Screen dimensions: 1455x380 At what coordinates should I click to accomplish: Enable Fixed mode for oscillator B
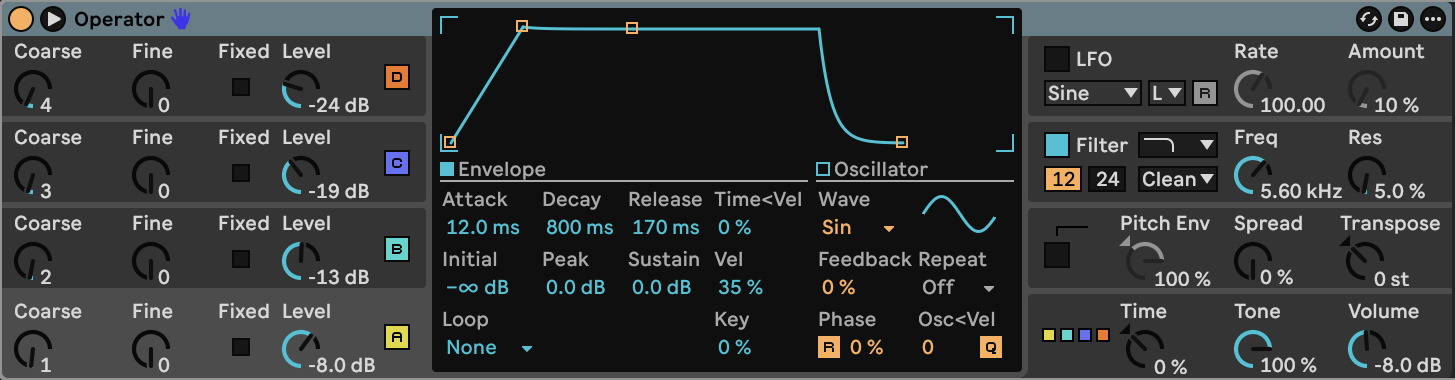(x=241, y=259)
